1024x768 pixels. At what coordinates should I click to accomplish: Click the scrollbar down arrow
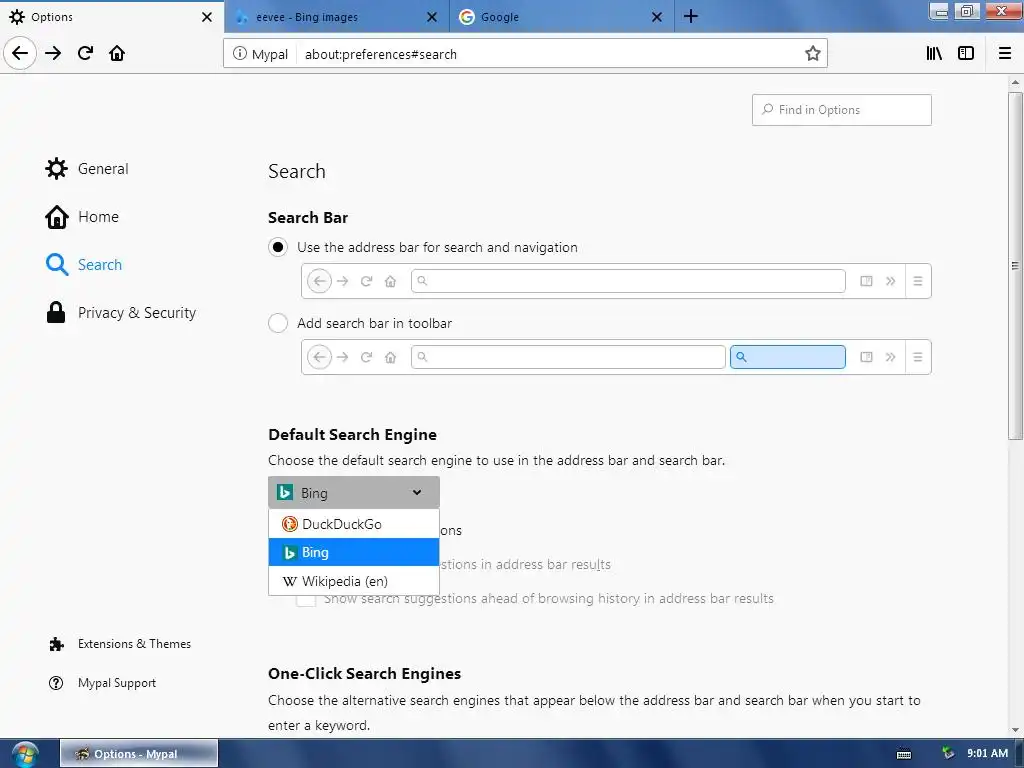tap(1015, 729)
